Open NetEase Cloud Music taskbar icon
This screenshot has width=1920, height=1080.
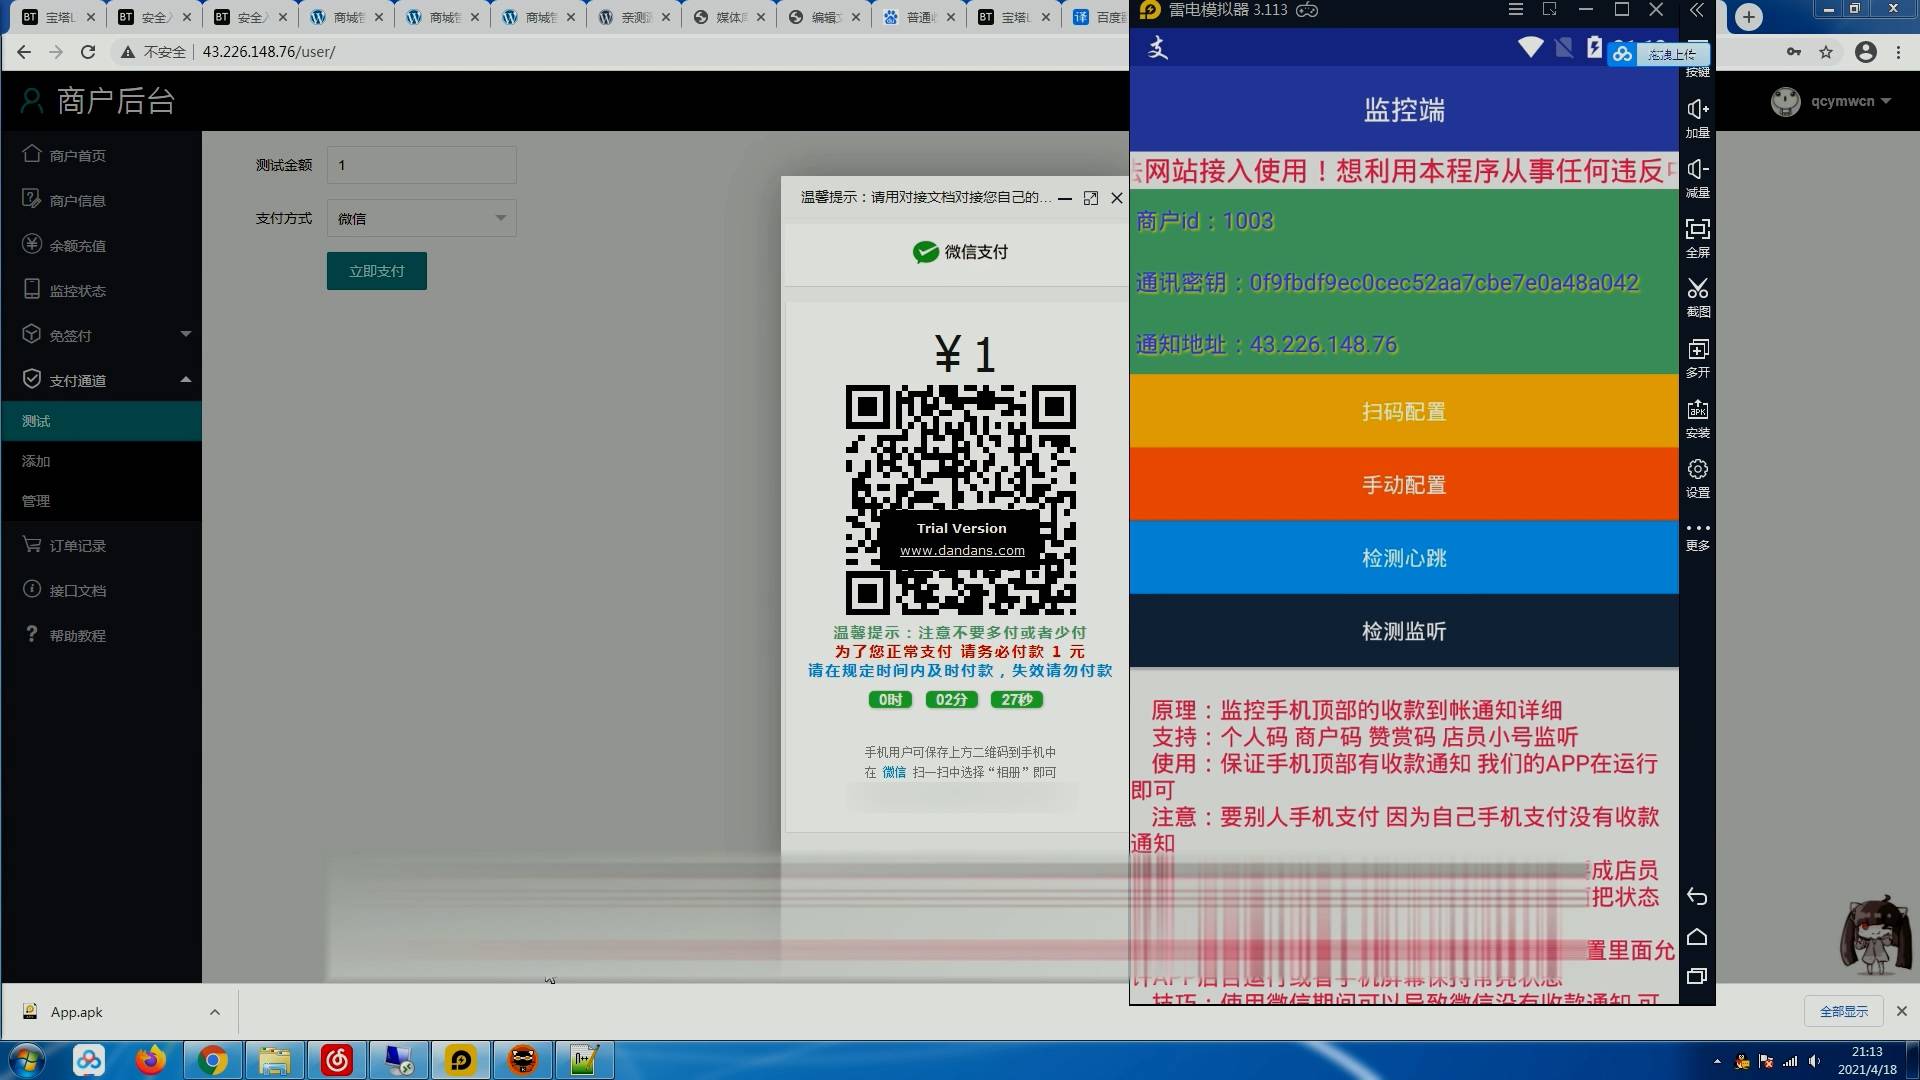coord(337,1060)
